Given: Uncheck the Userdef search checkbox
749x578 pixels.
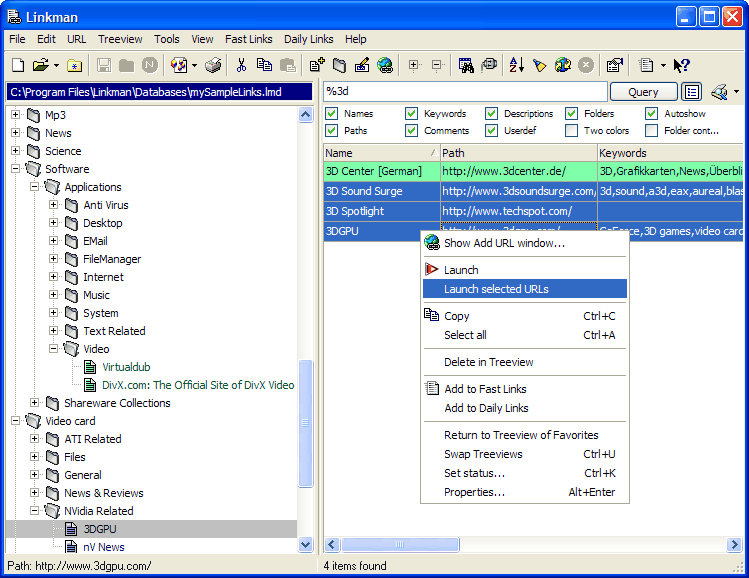Looking at the screenshot, I should click(x=492, y=130).
